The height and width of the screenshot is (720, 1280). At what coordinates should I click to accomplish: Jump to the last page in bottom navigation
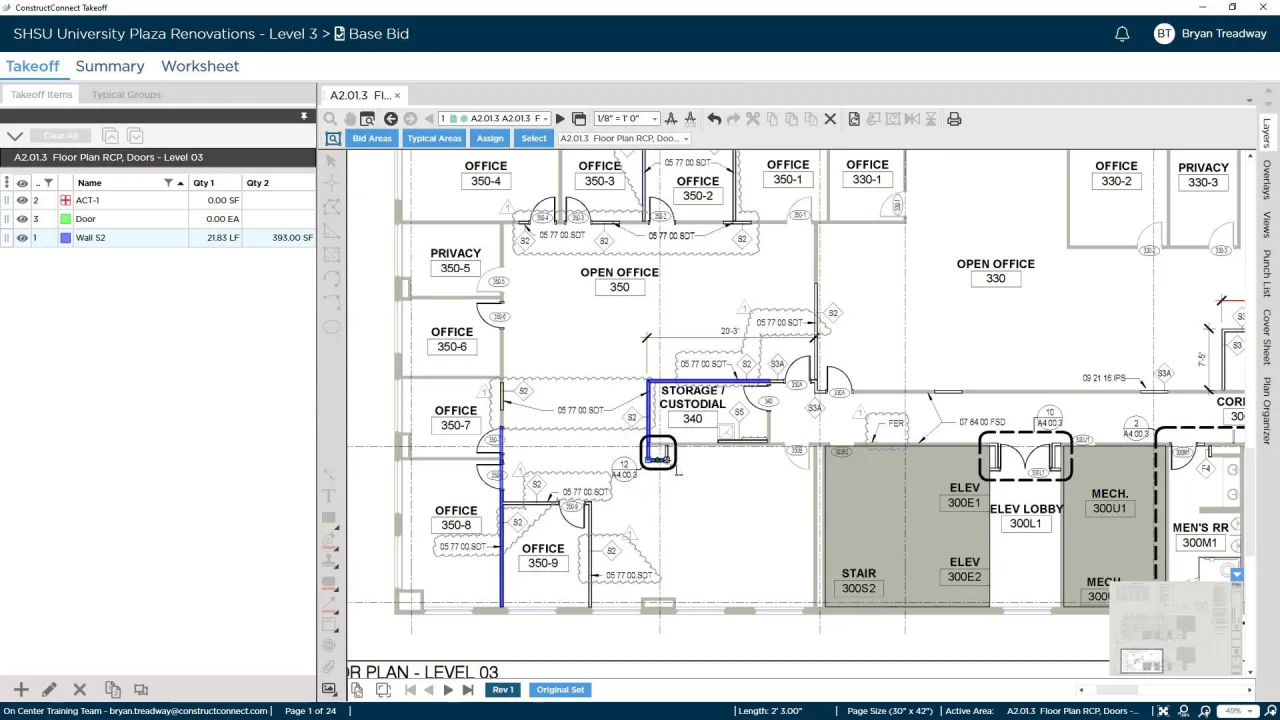point(467,690)
